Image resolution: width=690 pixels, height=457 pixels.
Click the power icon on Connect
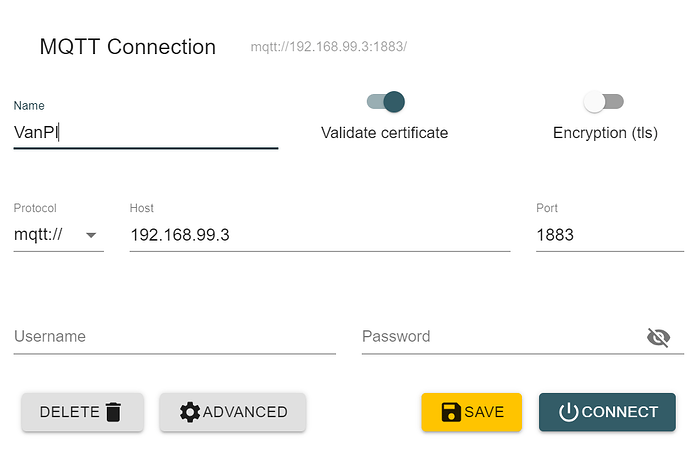pyautogui.click(x=568, y=412)
